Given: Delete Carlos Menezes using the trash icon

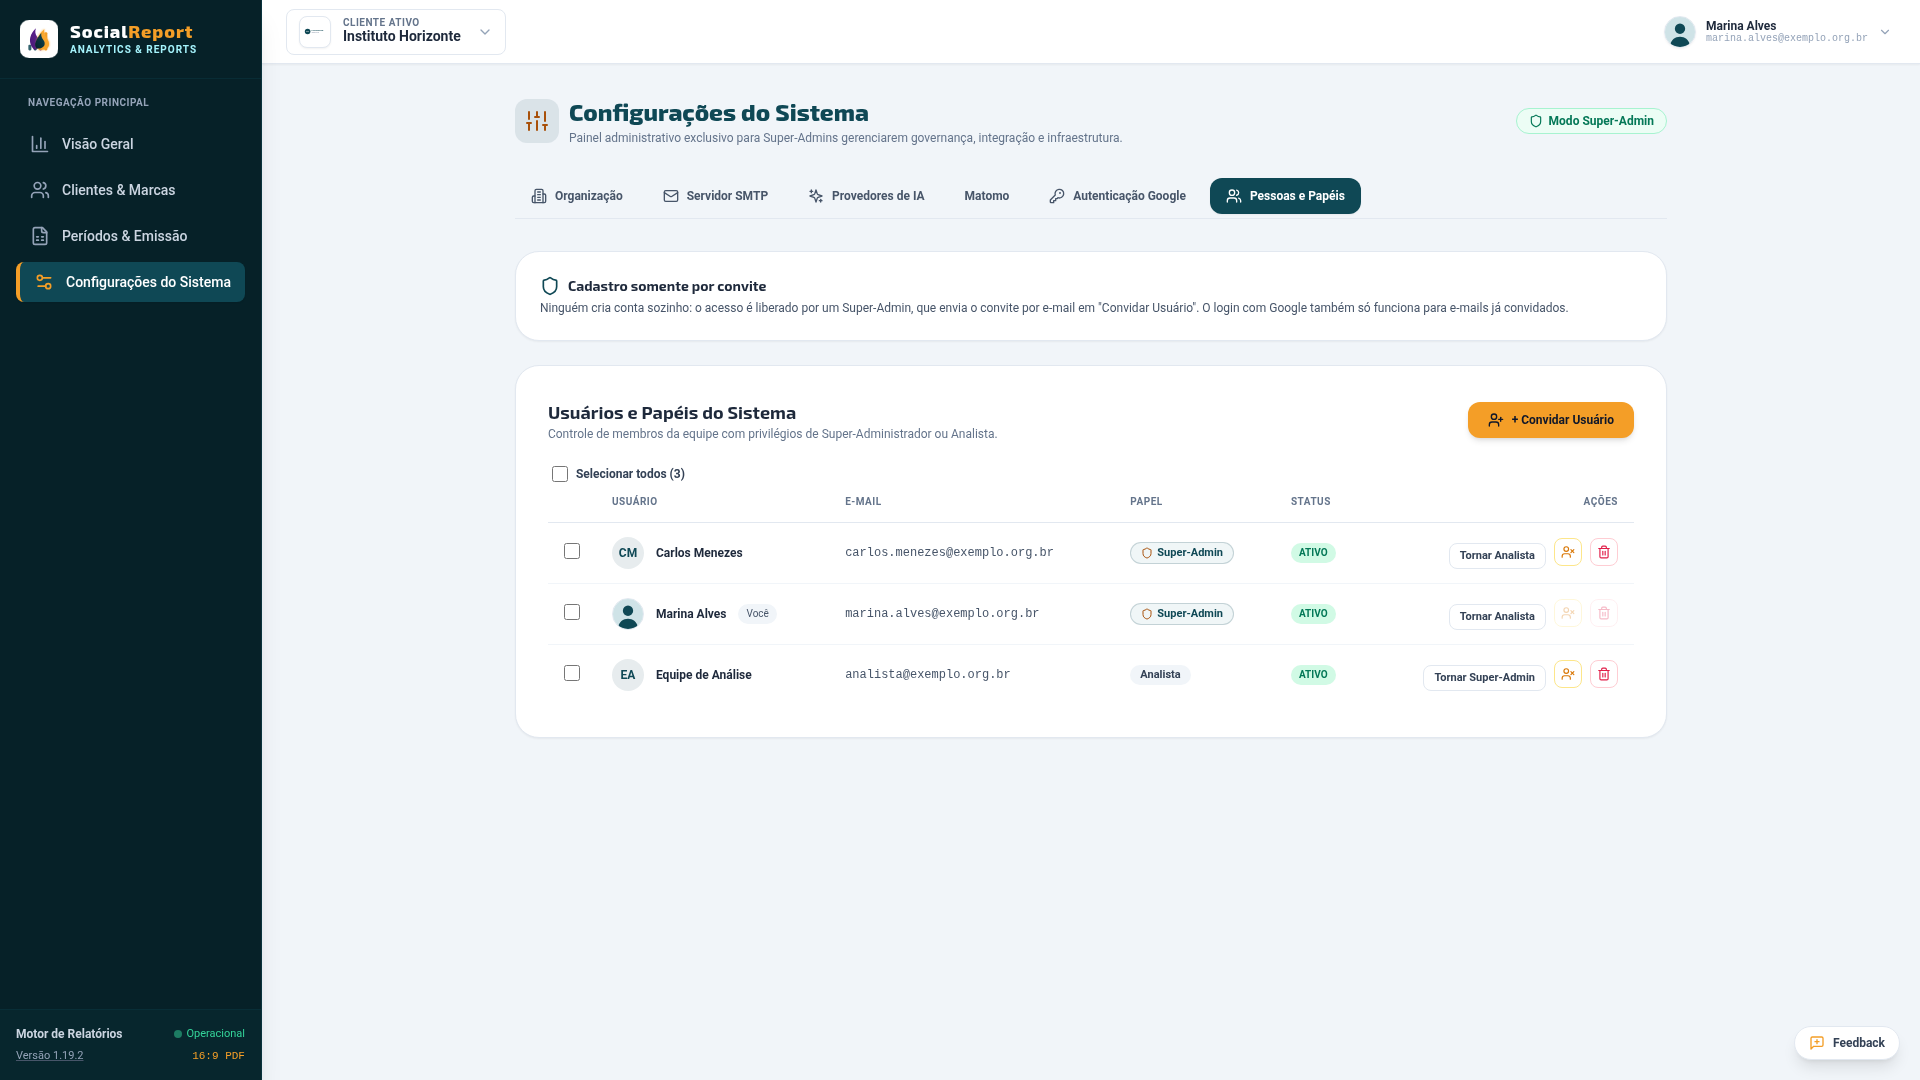Looking at the screenshot, I should point(1604,552).
